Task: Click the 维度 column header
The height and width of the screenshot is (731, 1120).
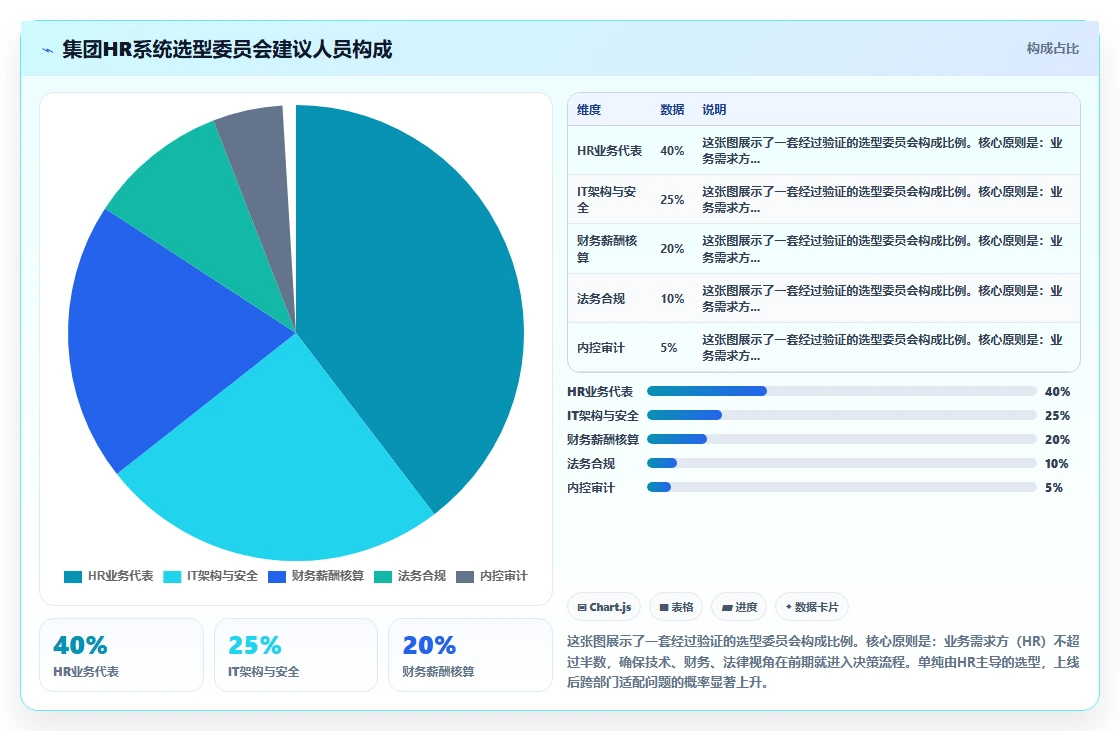Action: 589,110
